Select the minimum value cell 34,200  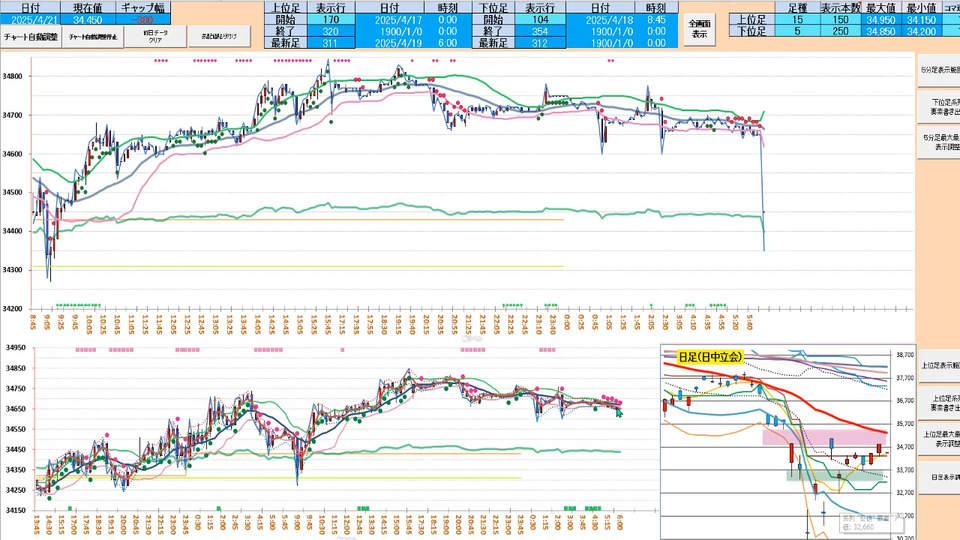(x=921, y=31)
